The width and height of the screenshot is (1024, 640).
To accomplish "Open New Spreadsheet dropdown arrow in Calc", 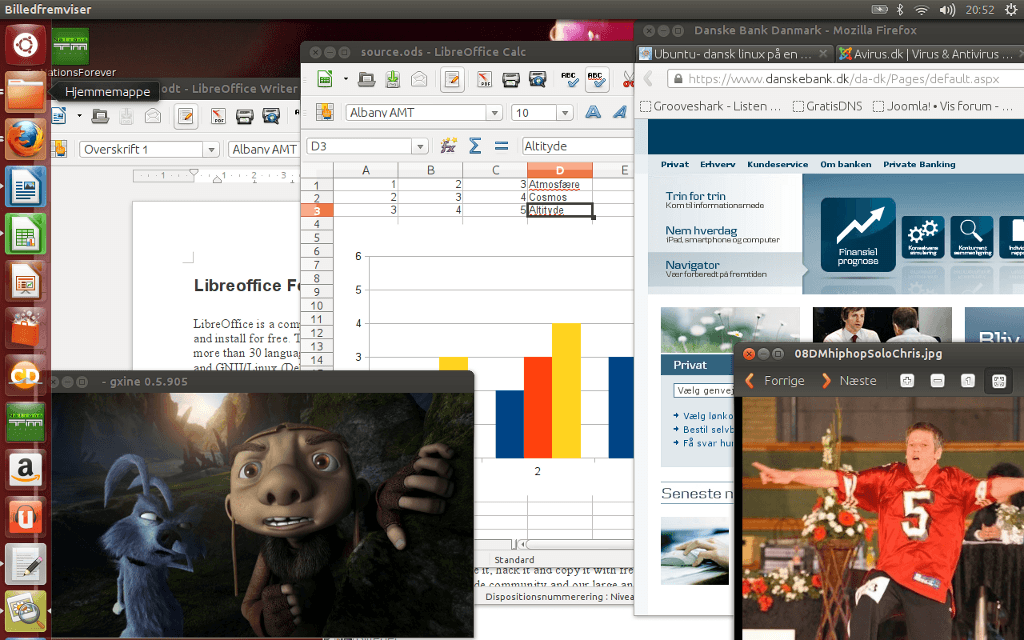I will click(345, 79).
